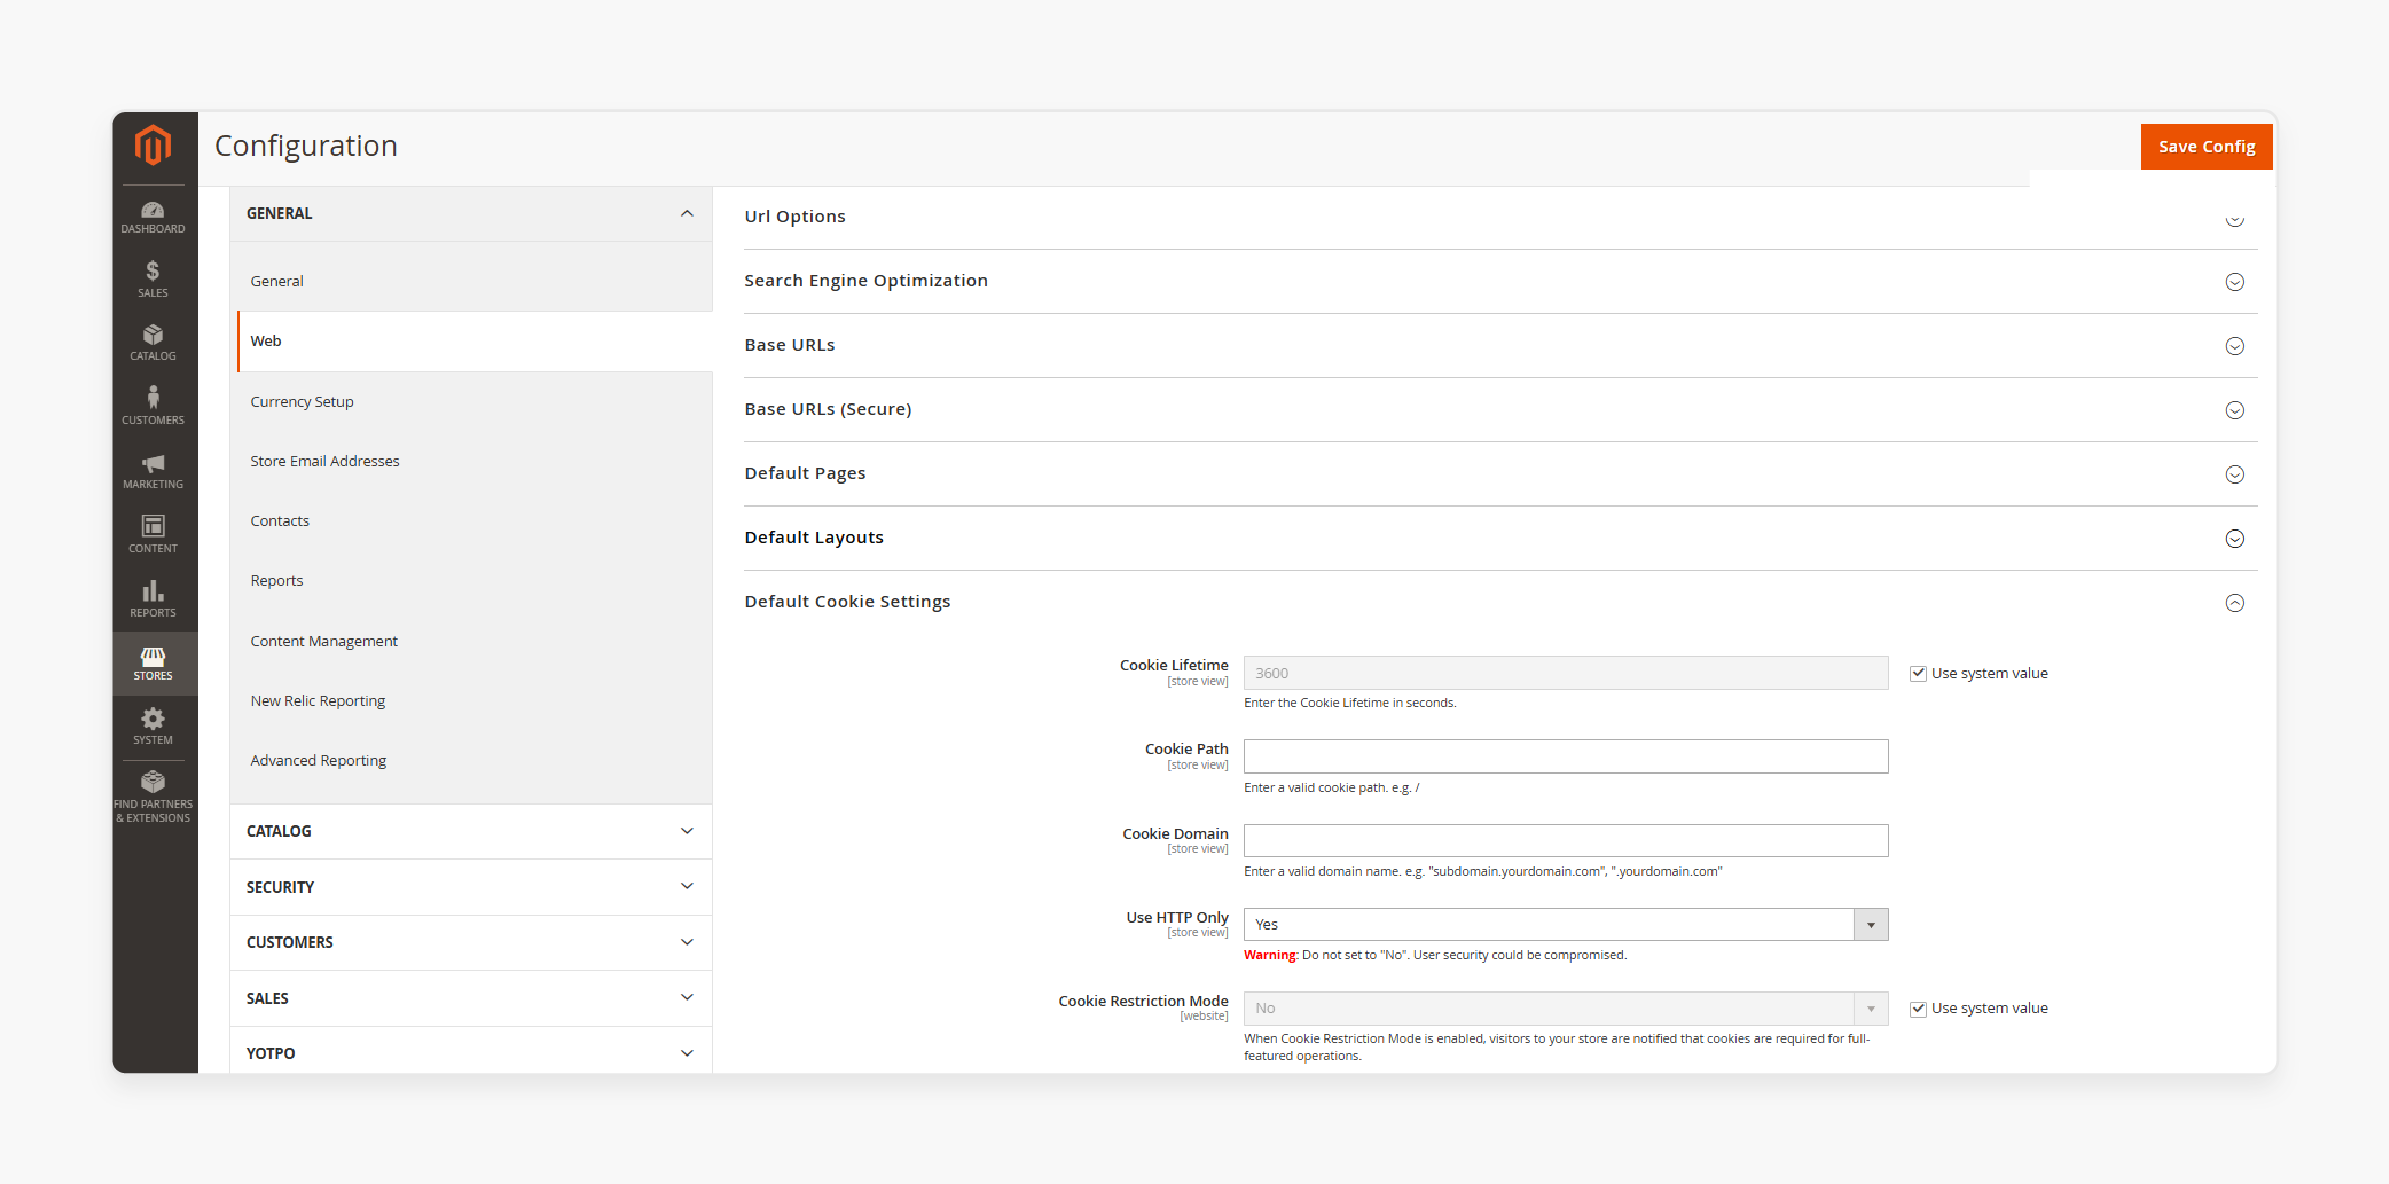Expand the Base URLs section arrow
This screenshot has width=2389, height=1184.
pyautogui.click(x=2234, y=346)
